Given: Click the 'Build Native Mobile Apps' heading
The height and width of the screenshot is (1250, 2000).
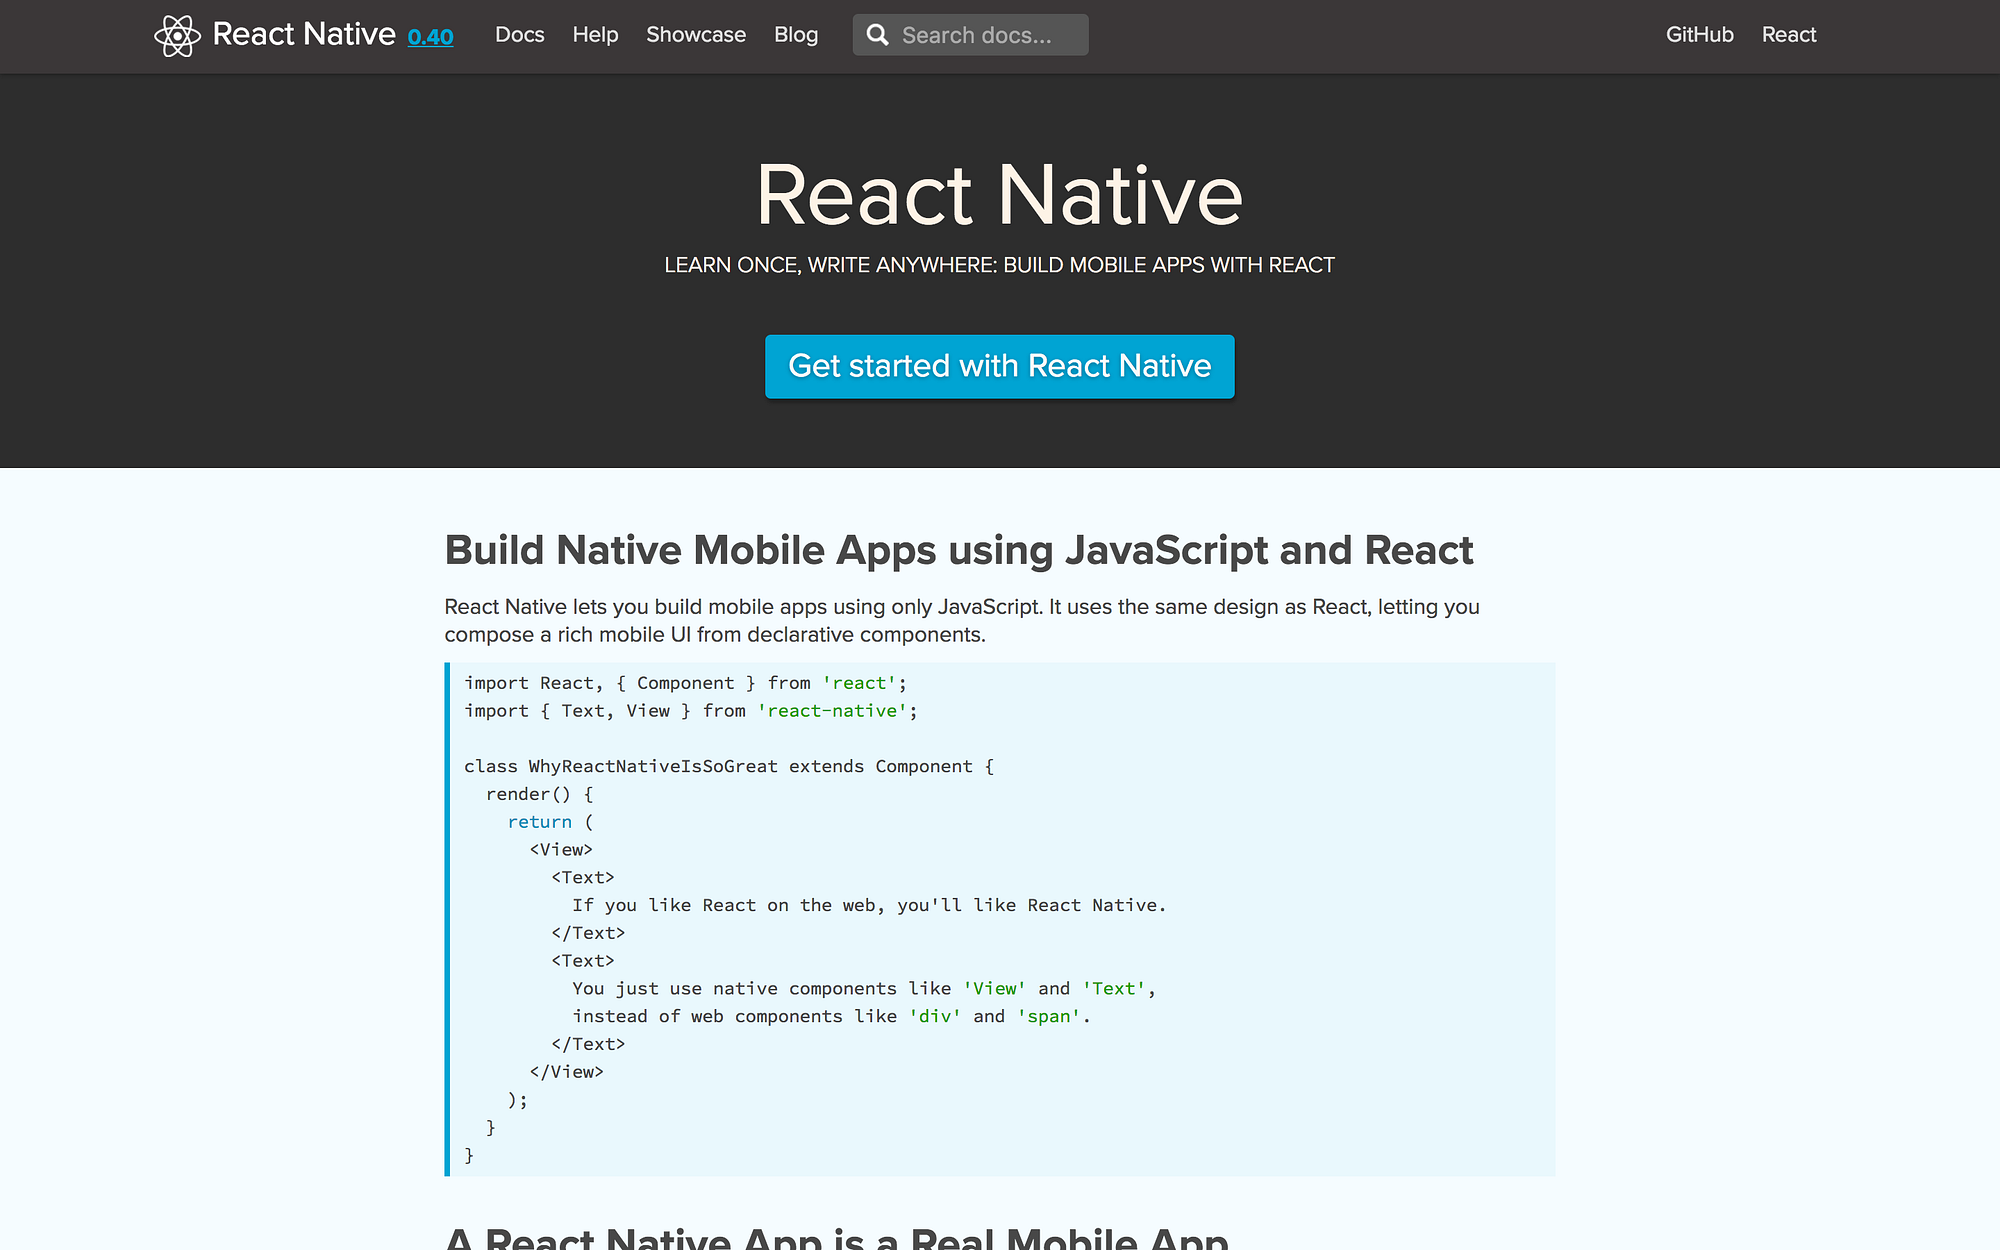Looking at the screenshot, I should point(958,551).
